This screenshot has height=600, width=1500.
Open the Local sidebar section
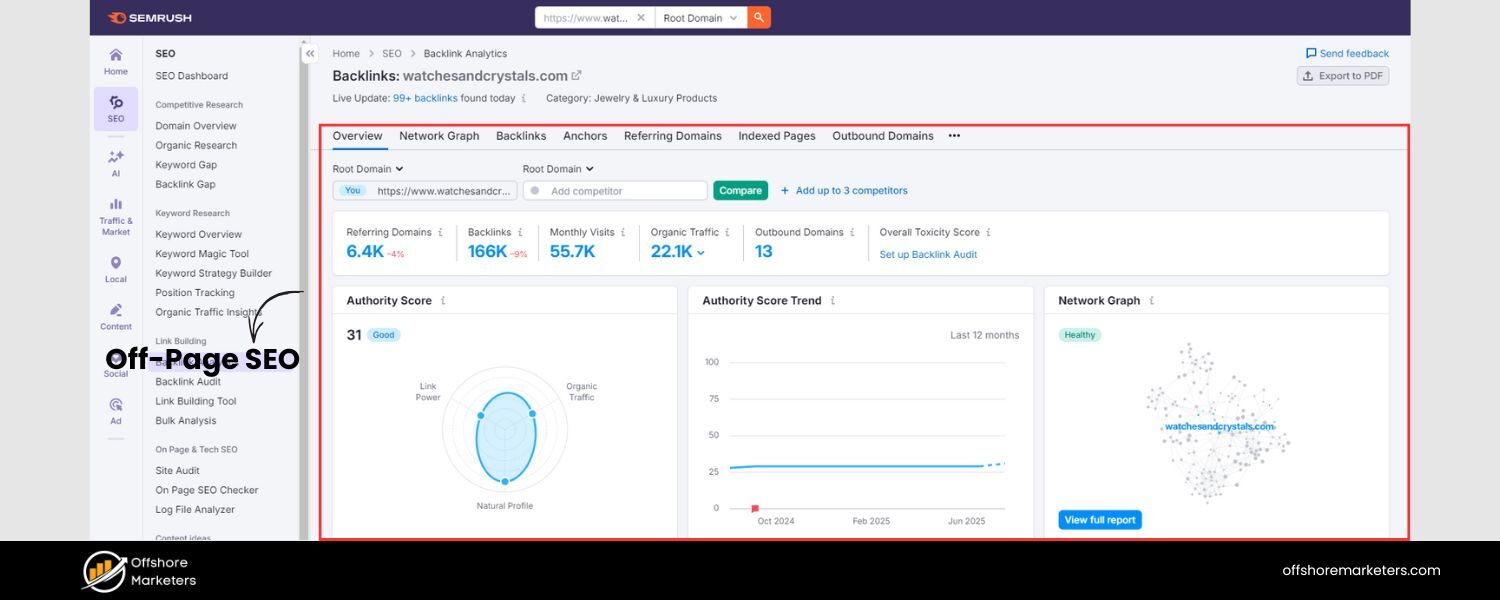point(116,269)
